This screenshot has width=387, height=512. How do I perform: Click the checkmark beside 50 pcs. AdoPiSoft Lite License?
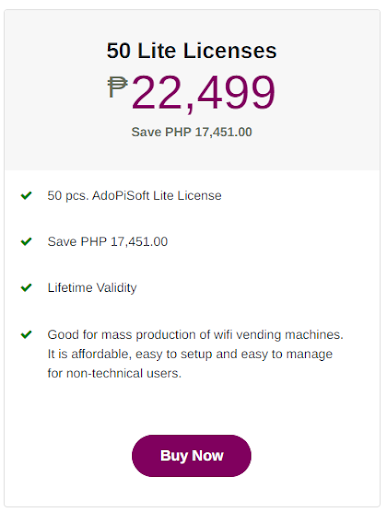tap(26, 195)
